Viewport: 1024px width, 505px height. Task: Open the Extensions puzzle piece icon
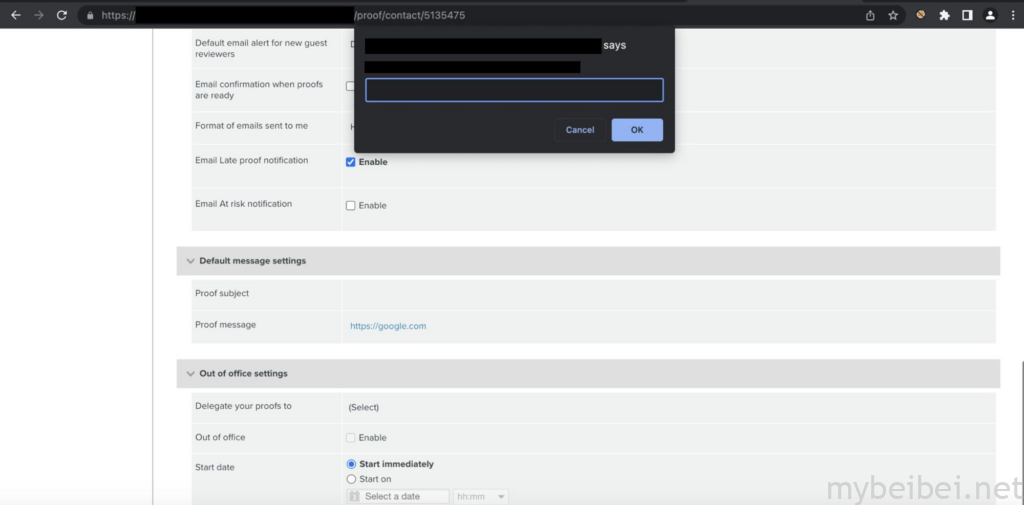[944, 15]
